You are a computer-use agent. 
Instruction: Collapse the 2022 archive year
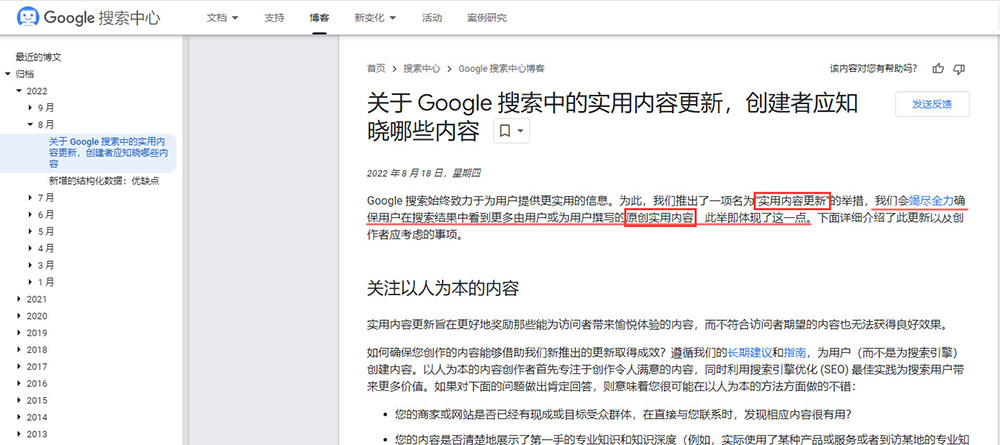coord(19,91)
